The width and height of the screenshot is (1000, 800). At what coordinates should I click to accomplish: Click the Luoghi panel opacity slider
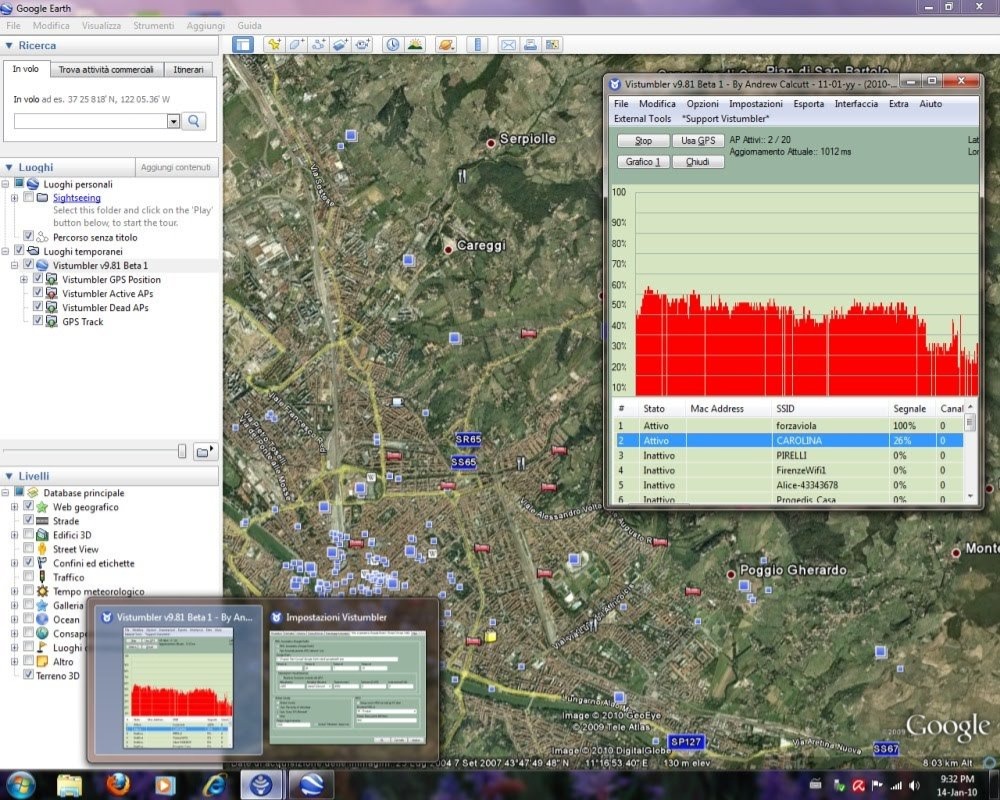[181, 451]
